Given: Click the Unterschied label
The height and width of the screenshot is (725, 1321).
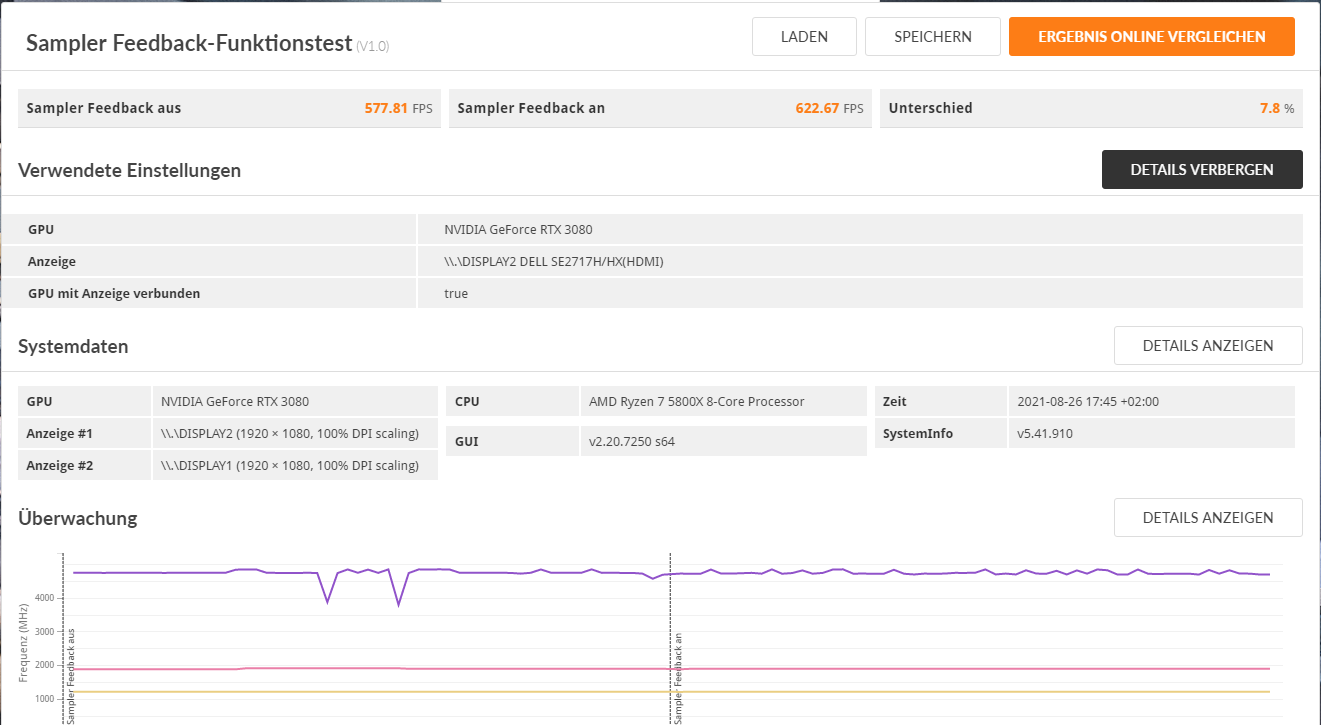Looking at the screenshot, I should click(930, 108).
